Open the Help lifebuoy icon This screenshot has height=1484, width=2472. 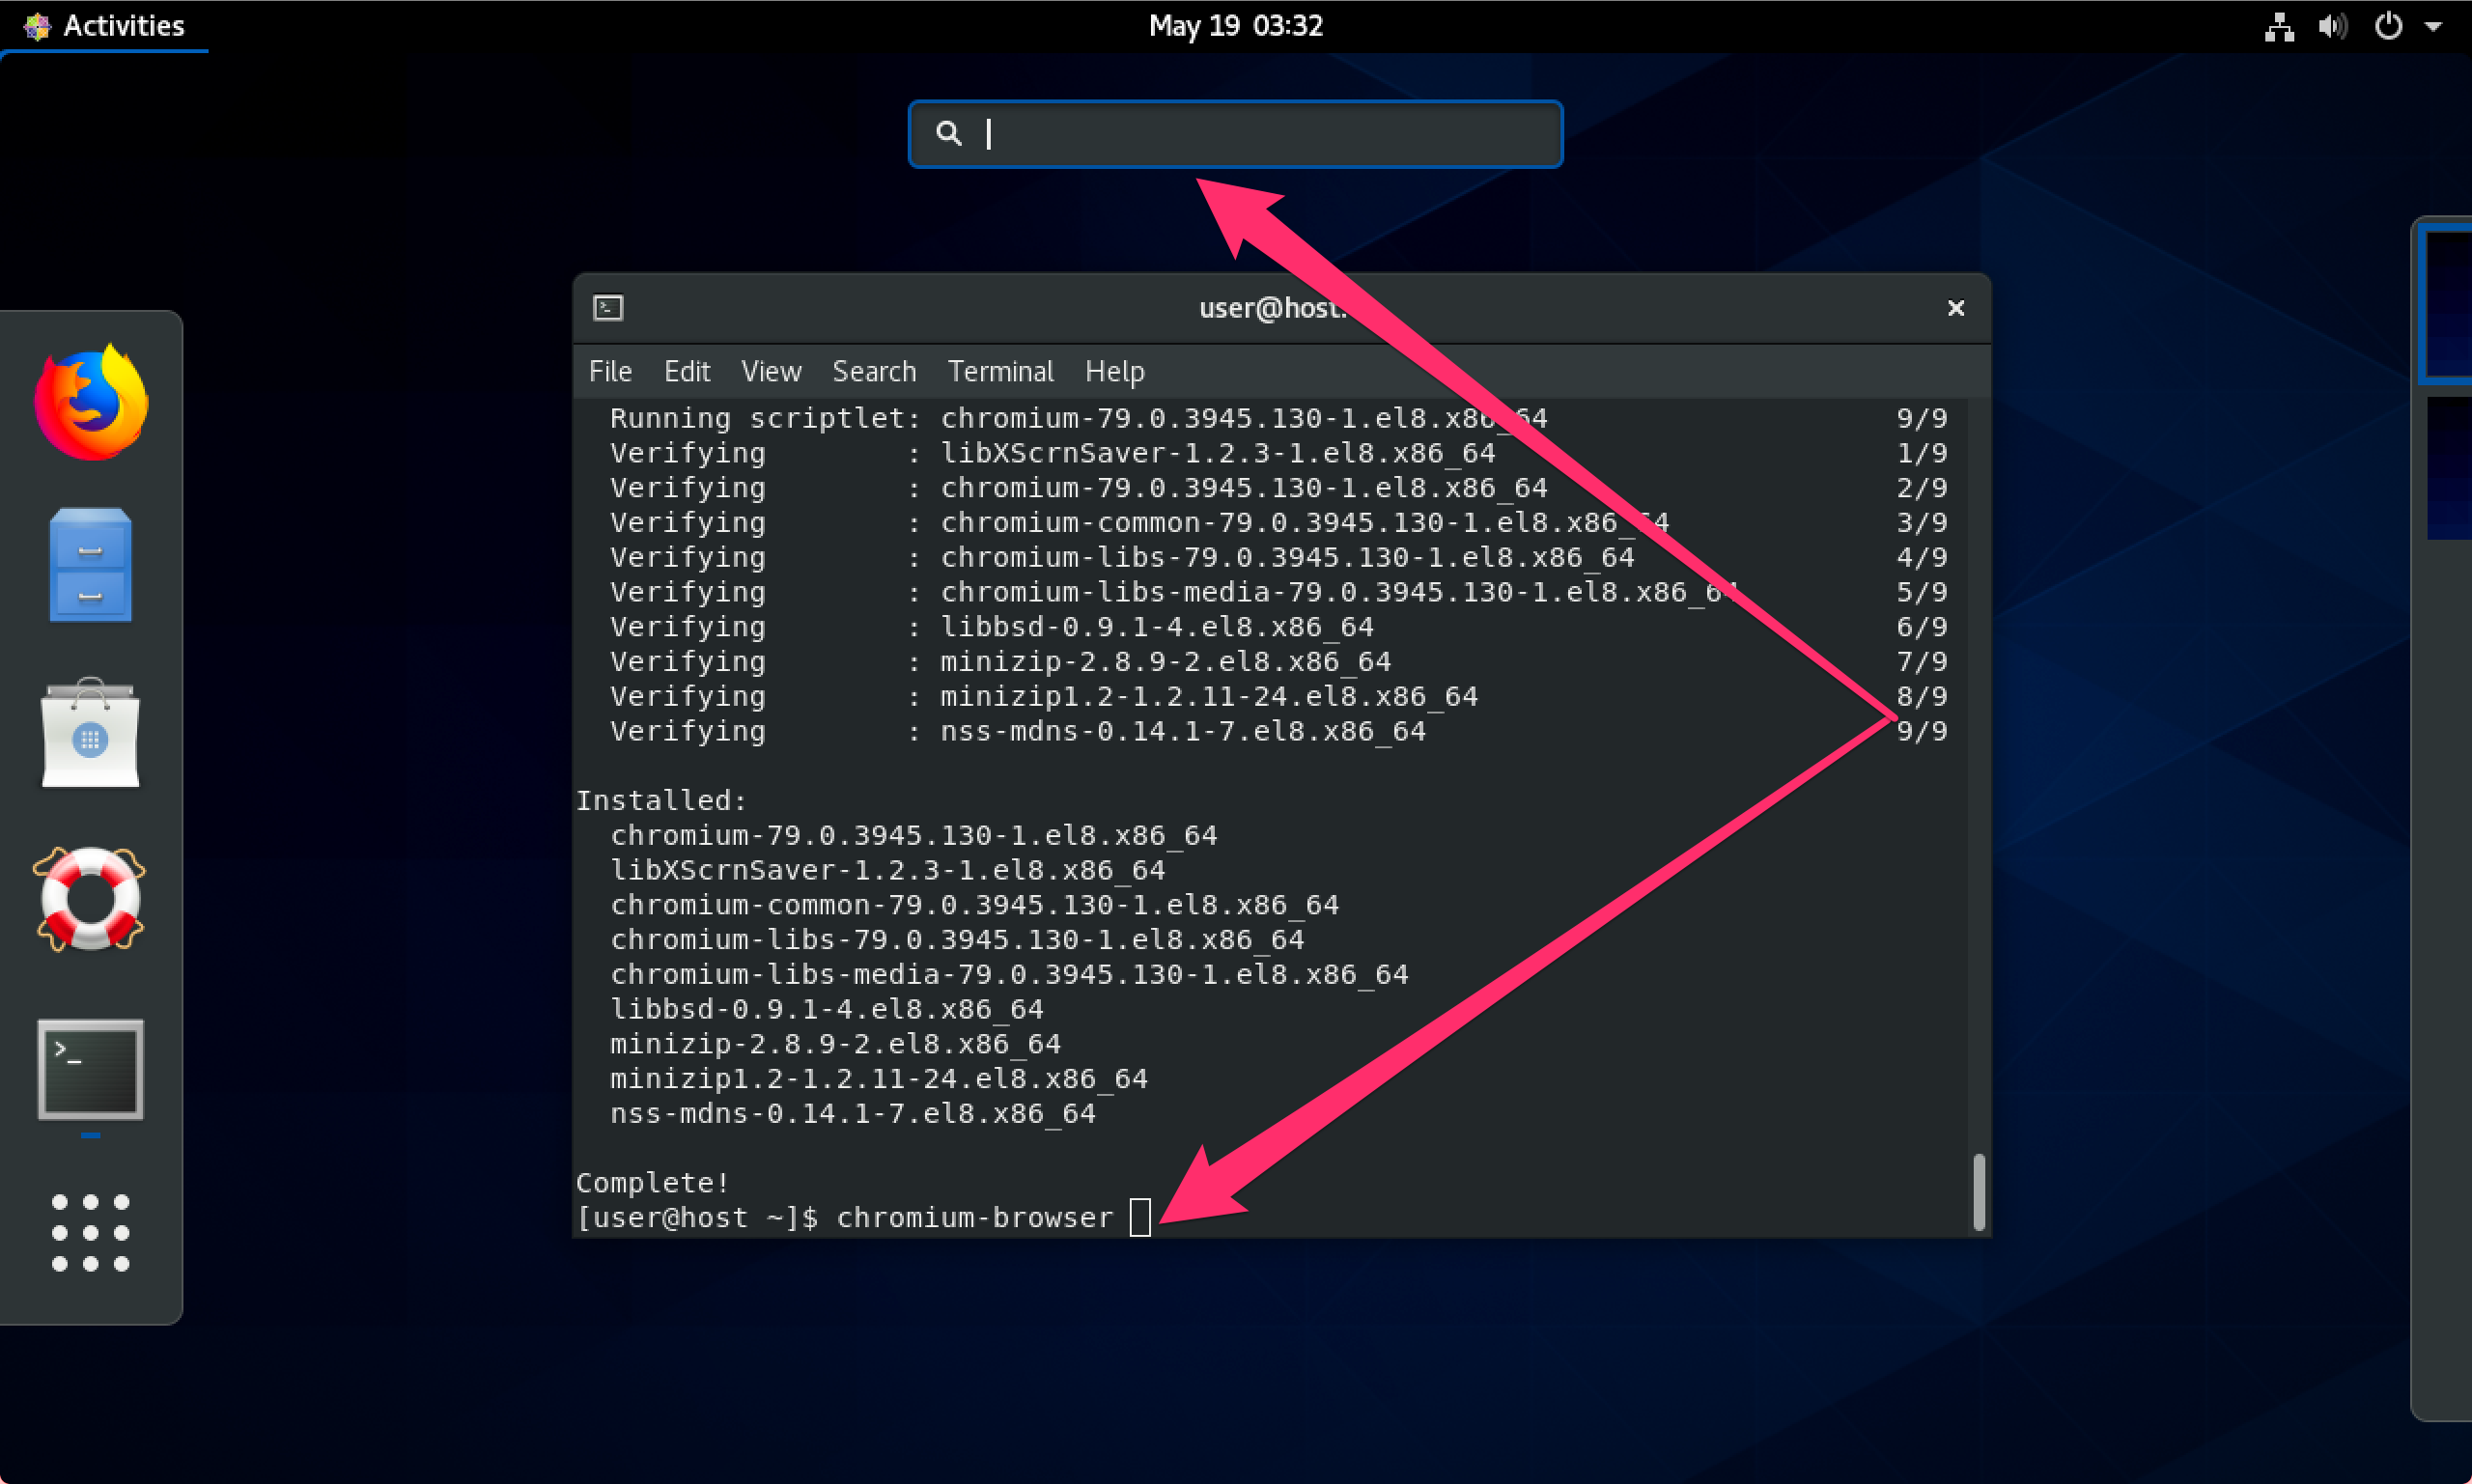pyautogui.click(x=90, y=898)
